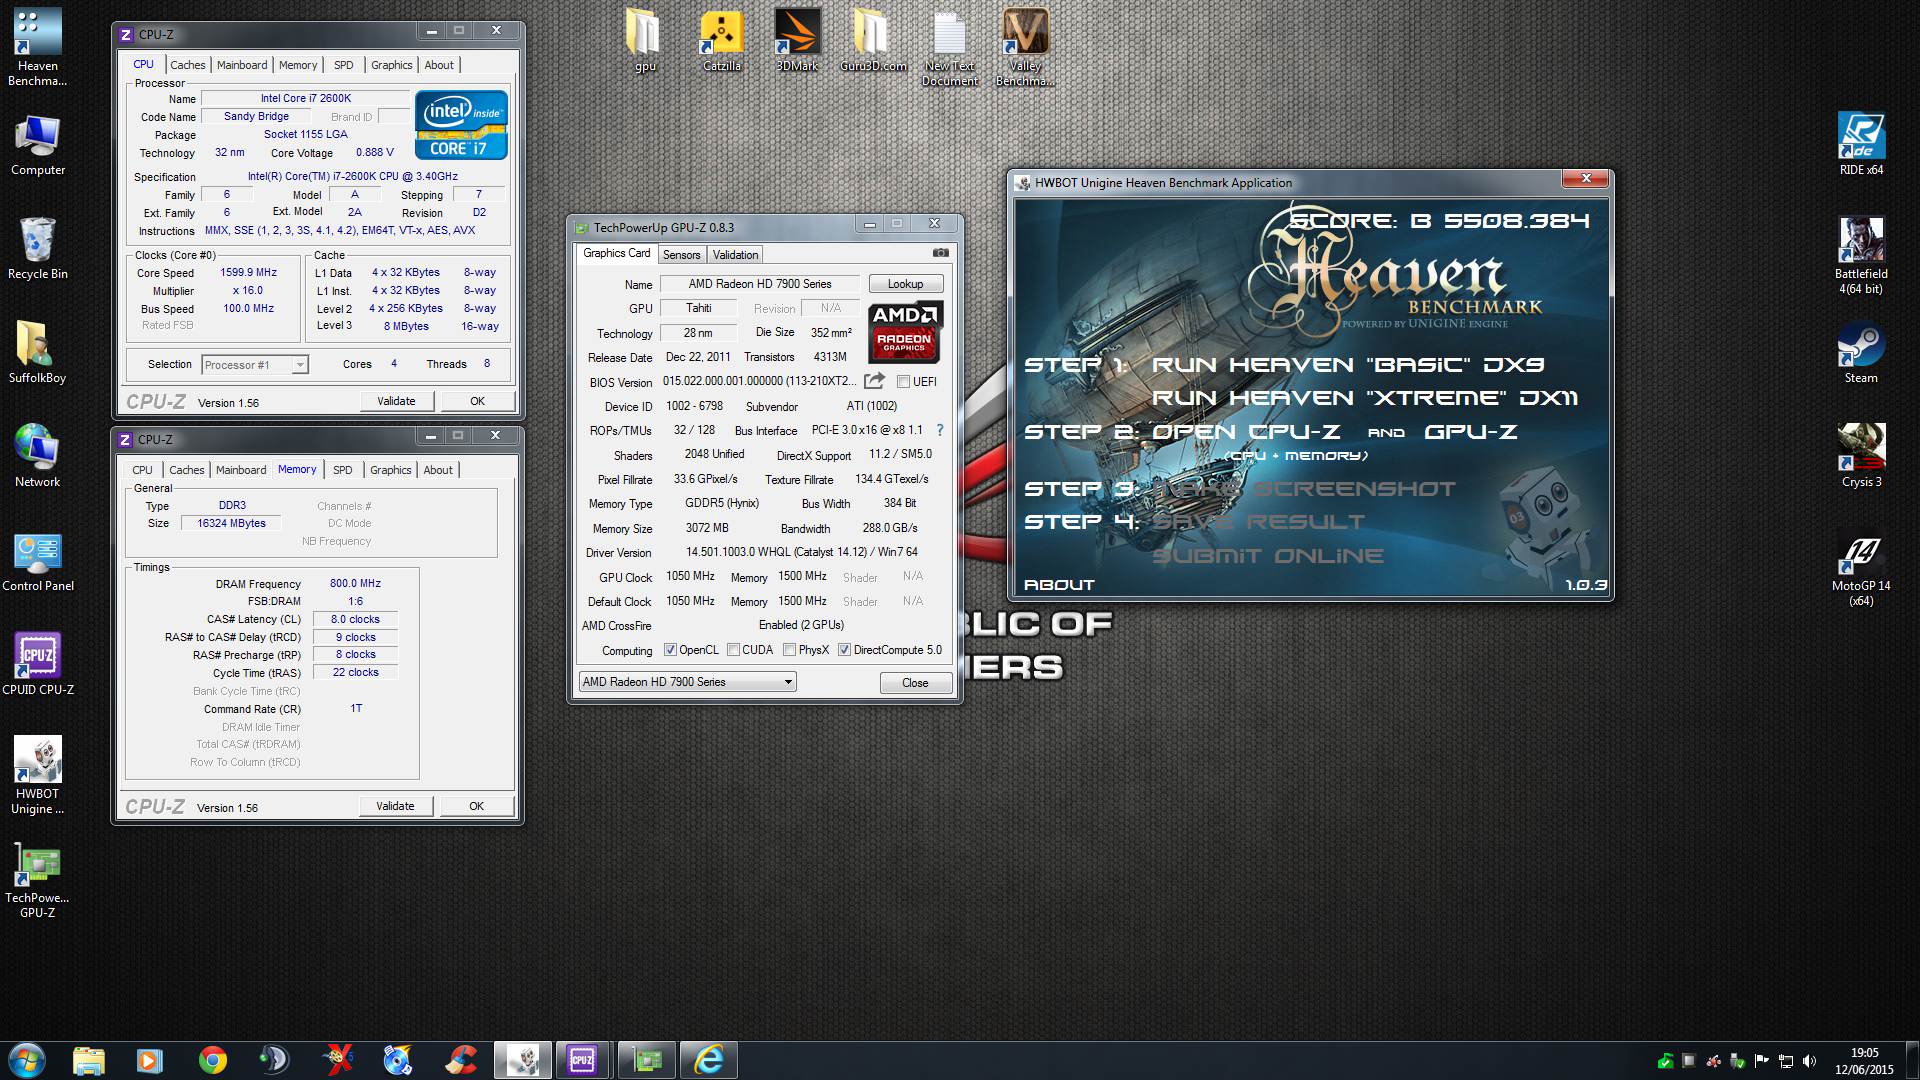This screenshot has width=1920, height=1080.
Task: Open the Guru3D.com folder
Action: pyautogui.click(x=873, y=40)
